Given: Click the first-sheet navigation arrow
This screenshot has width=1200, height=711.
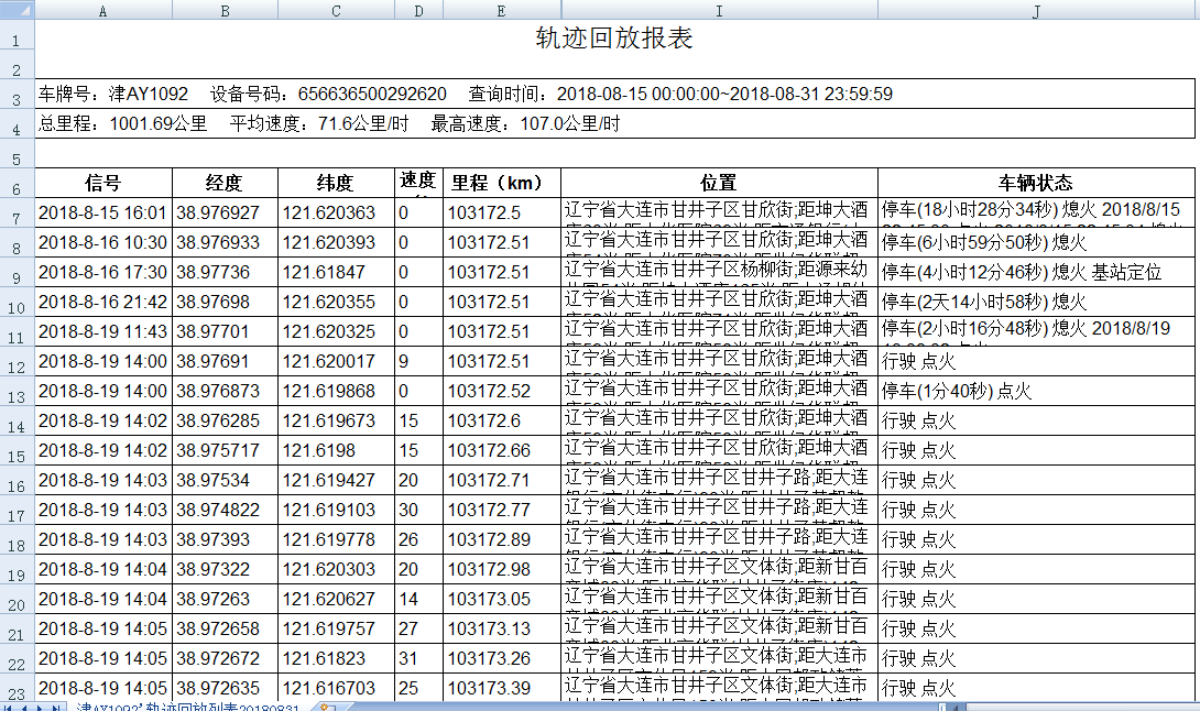Looking at the screenshot, I should (x=8, y=707).
